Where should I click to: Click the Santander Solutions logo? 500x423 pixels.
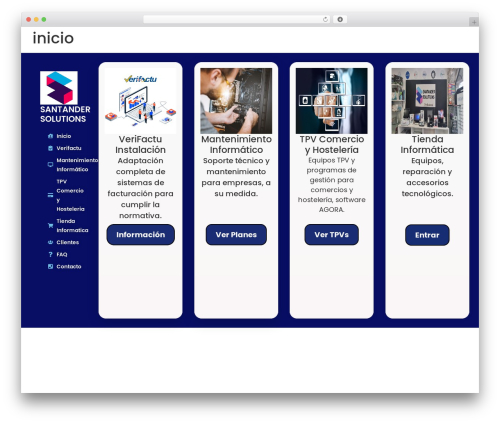coord(59,88)
